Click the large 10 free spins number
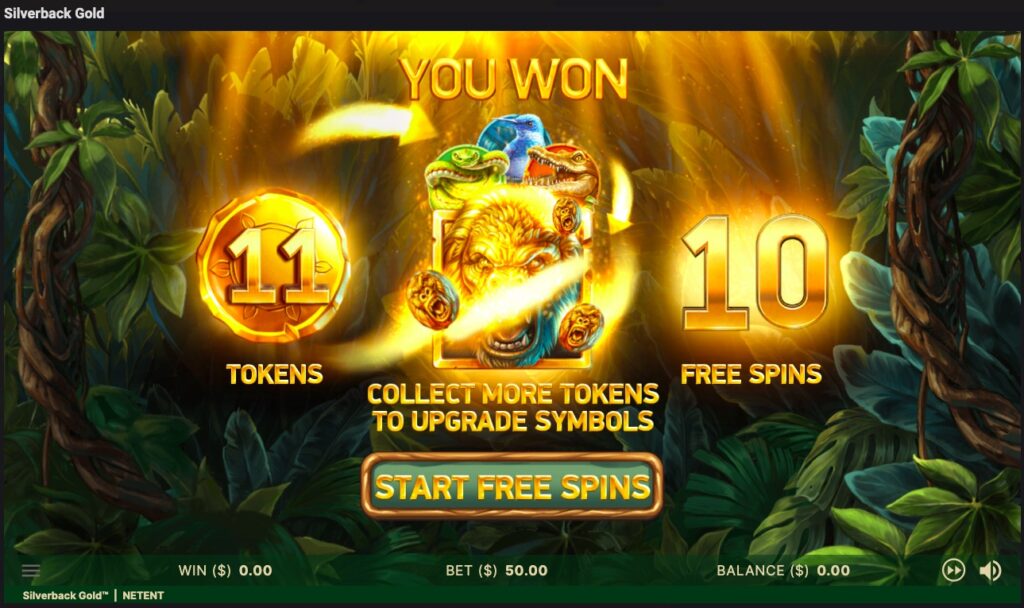The height and width of the screenshot is (608, 1024). [755, 271]
